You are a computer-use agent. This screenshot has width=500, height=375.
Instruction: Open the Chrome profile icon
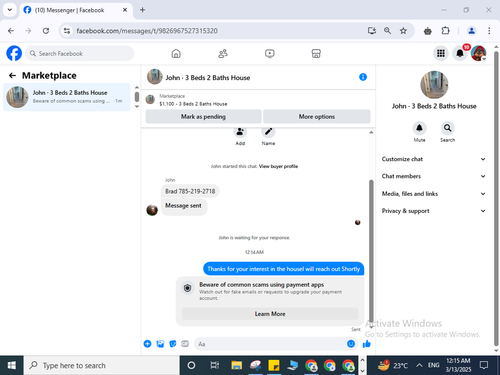click(x=471, y=31)
